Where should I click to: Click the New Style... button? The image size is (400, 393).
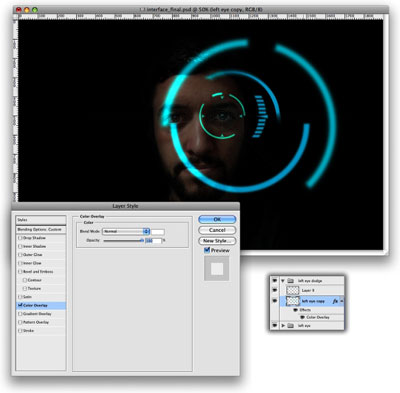(217, 241)
